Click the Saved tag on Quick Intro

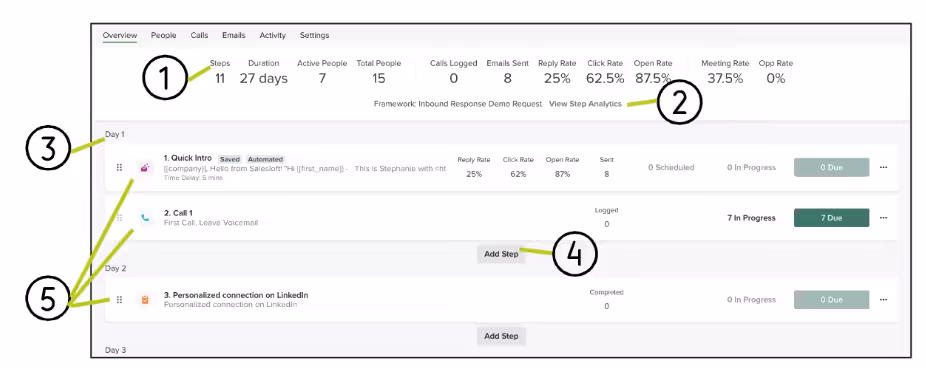click(230, 159)
